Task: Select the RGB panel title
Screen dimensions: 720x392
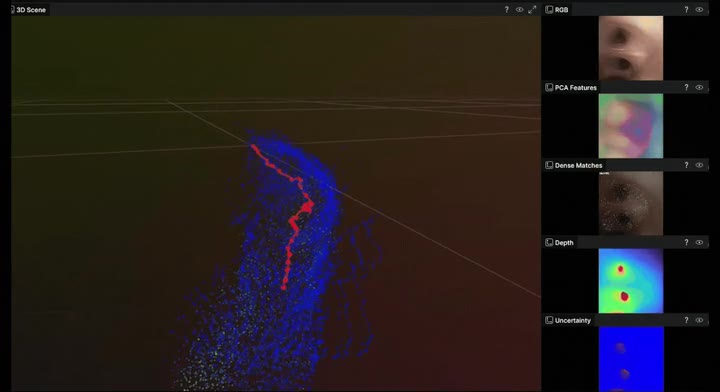Action: (562, 10)
